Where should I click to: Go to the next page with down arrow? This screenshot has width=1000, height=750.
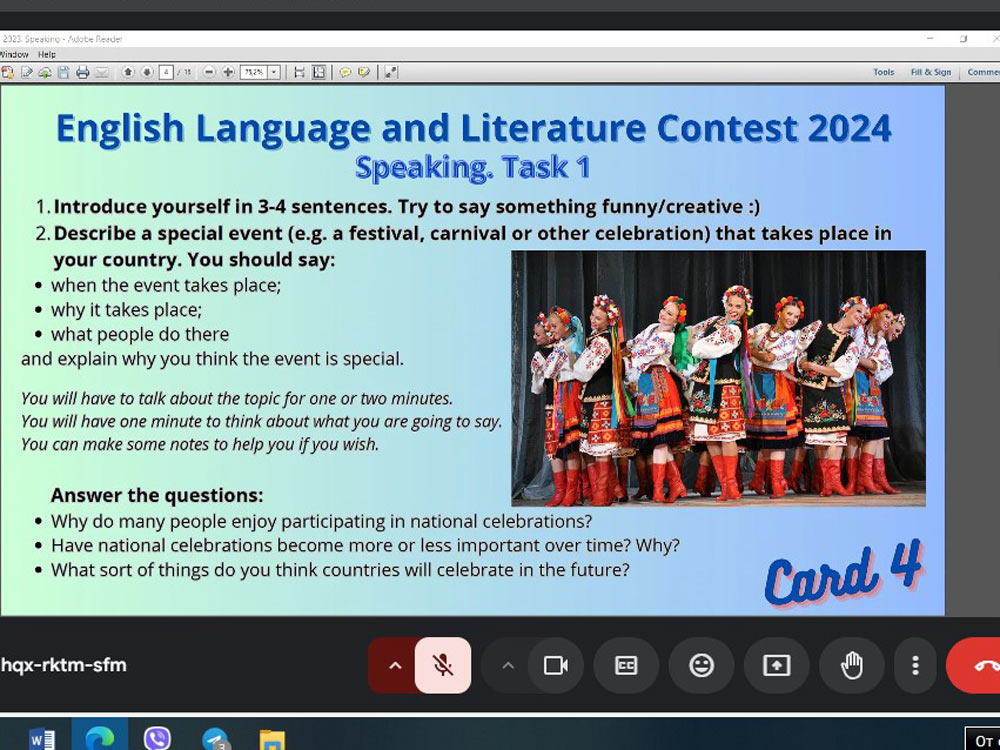(x=146, y=72)
